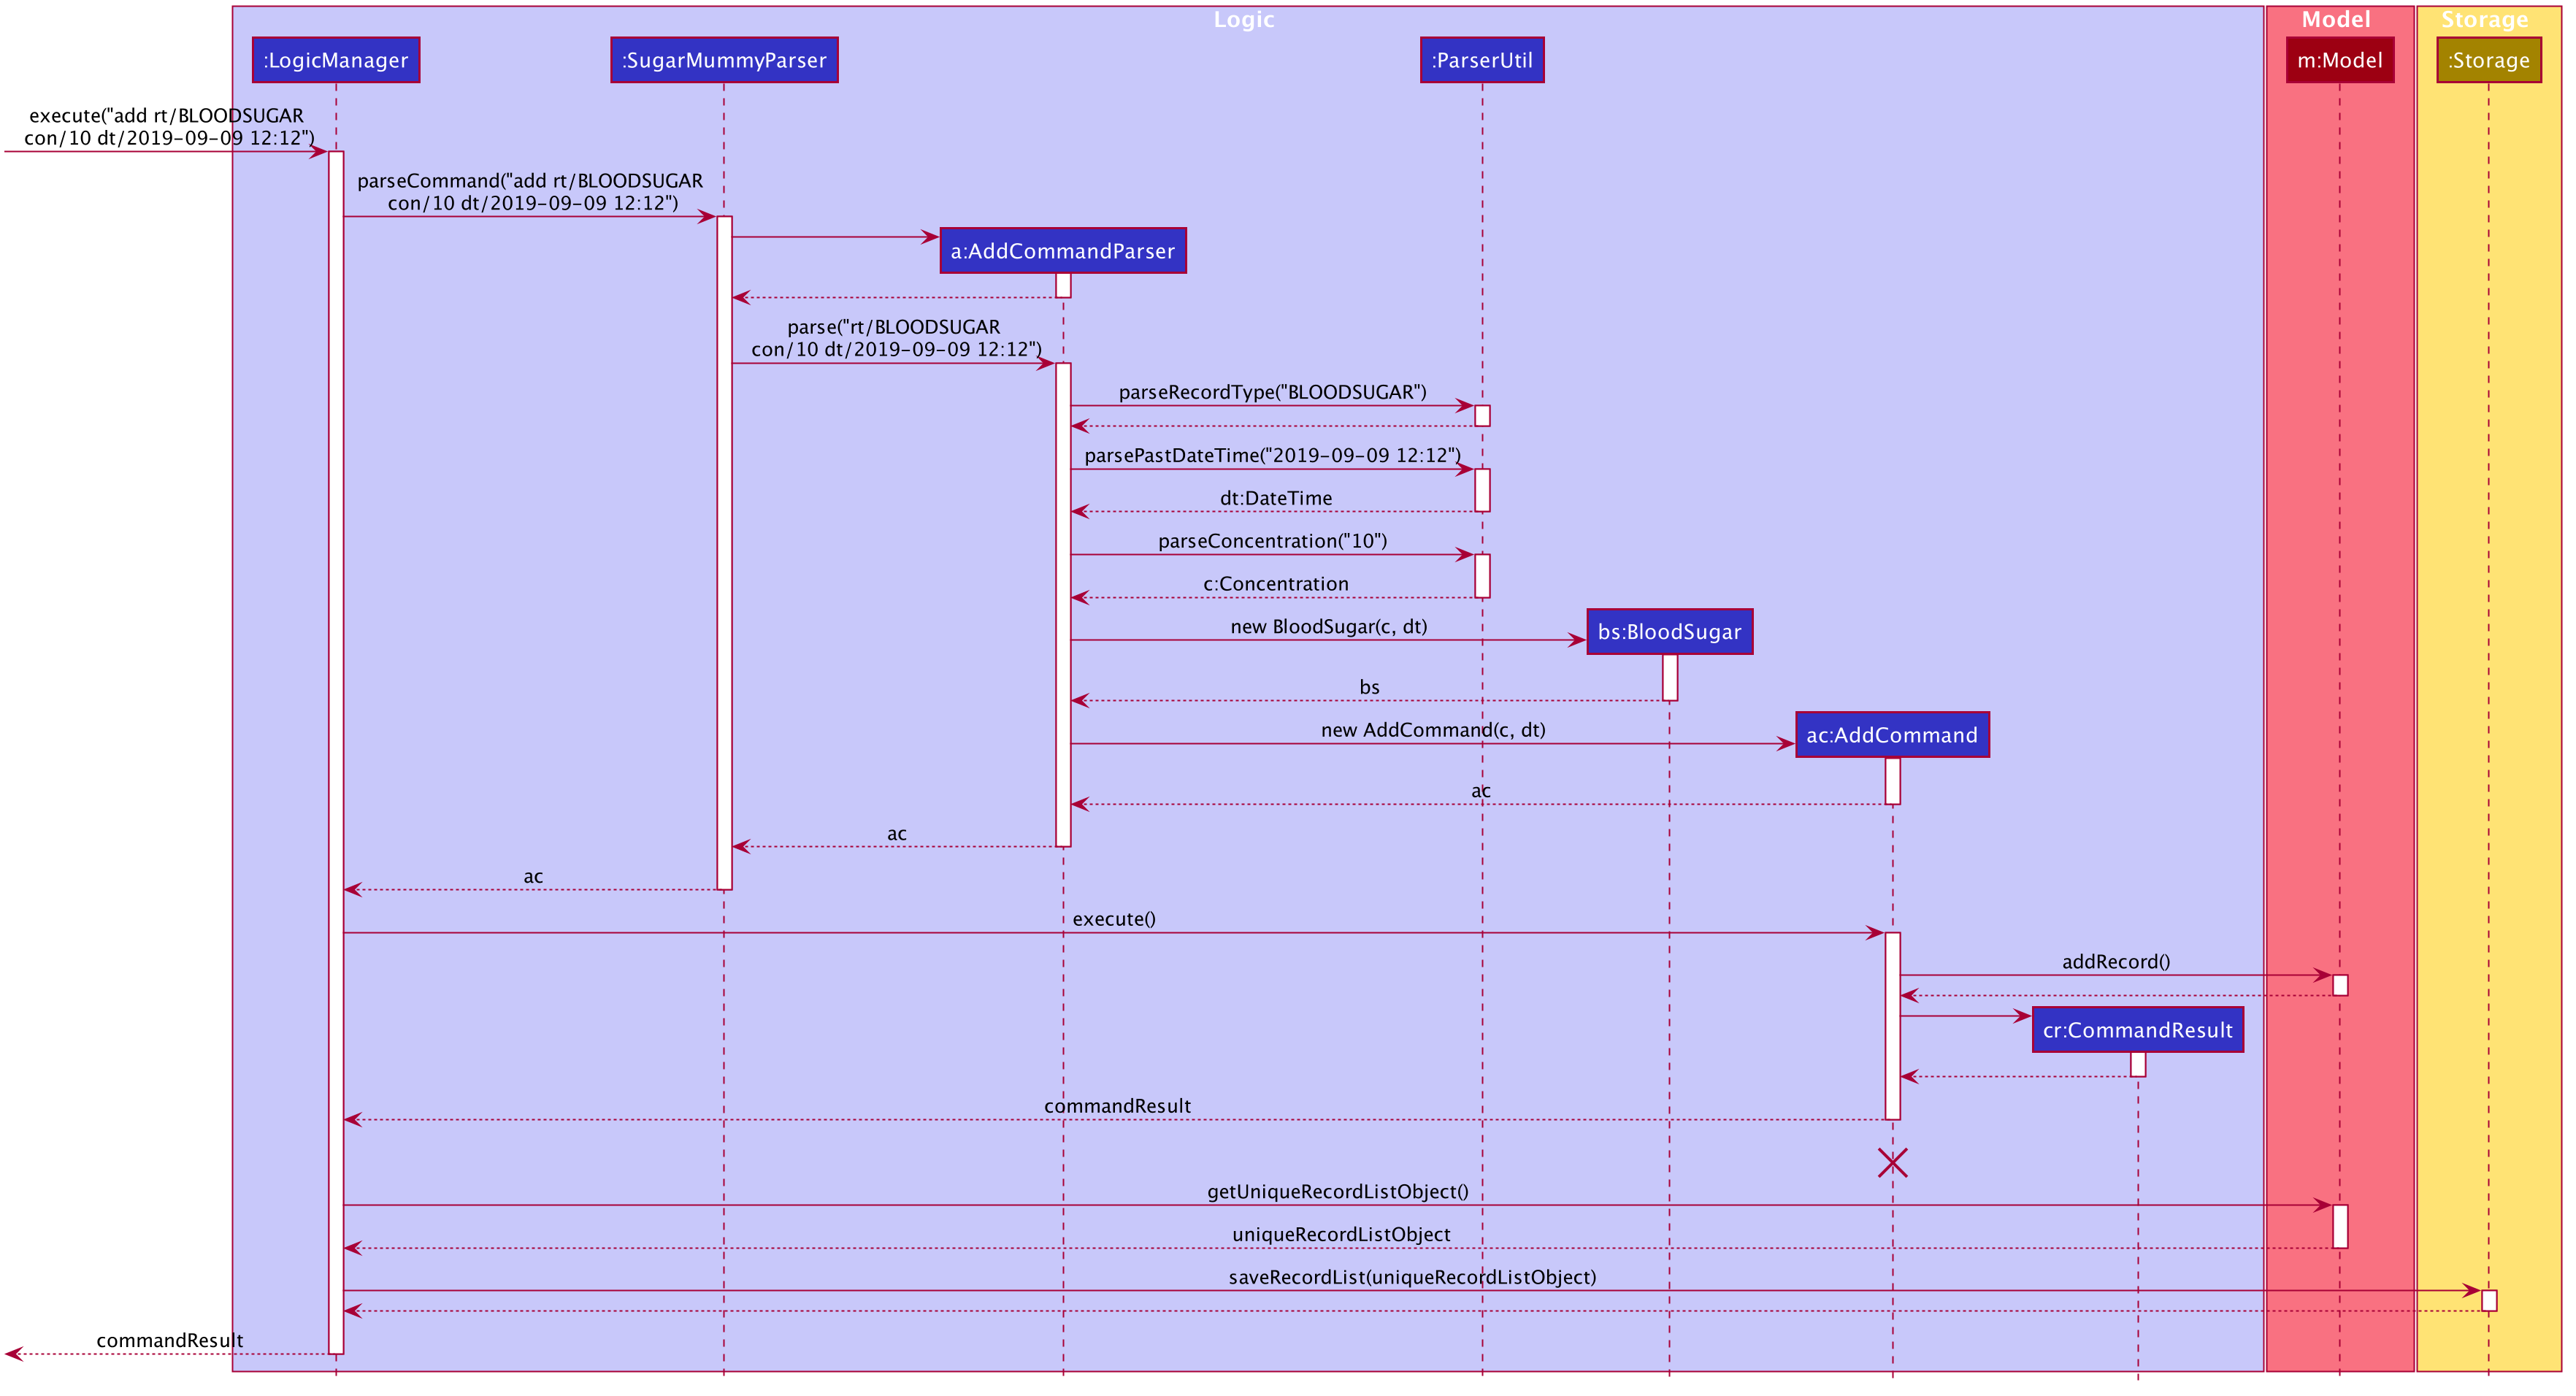
Task: Click the bs:BloodSugar participant box
Action: click(1669, 632)
